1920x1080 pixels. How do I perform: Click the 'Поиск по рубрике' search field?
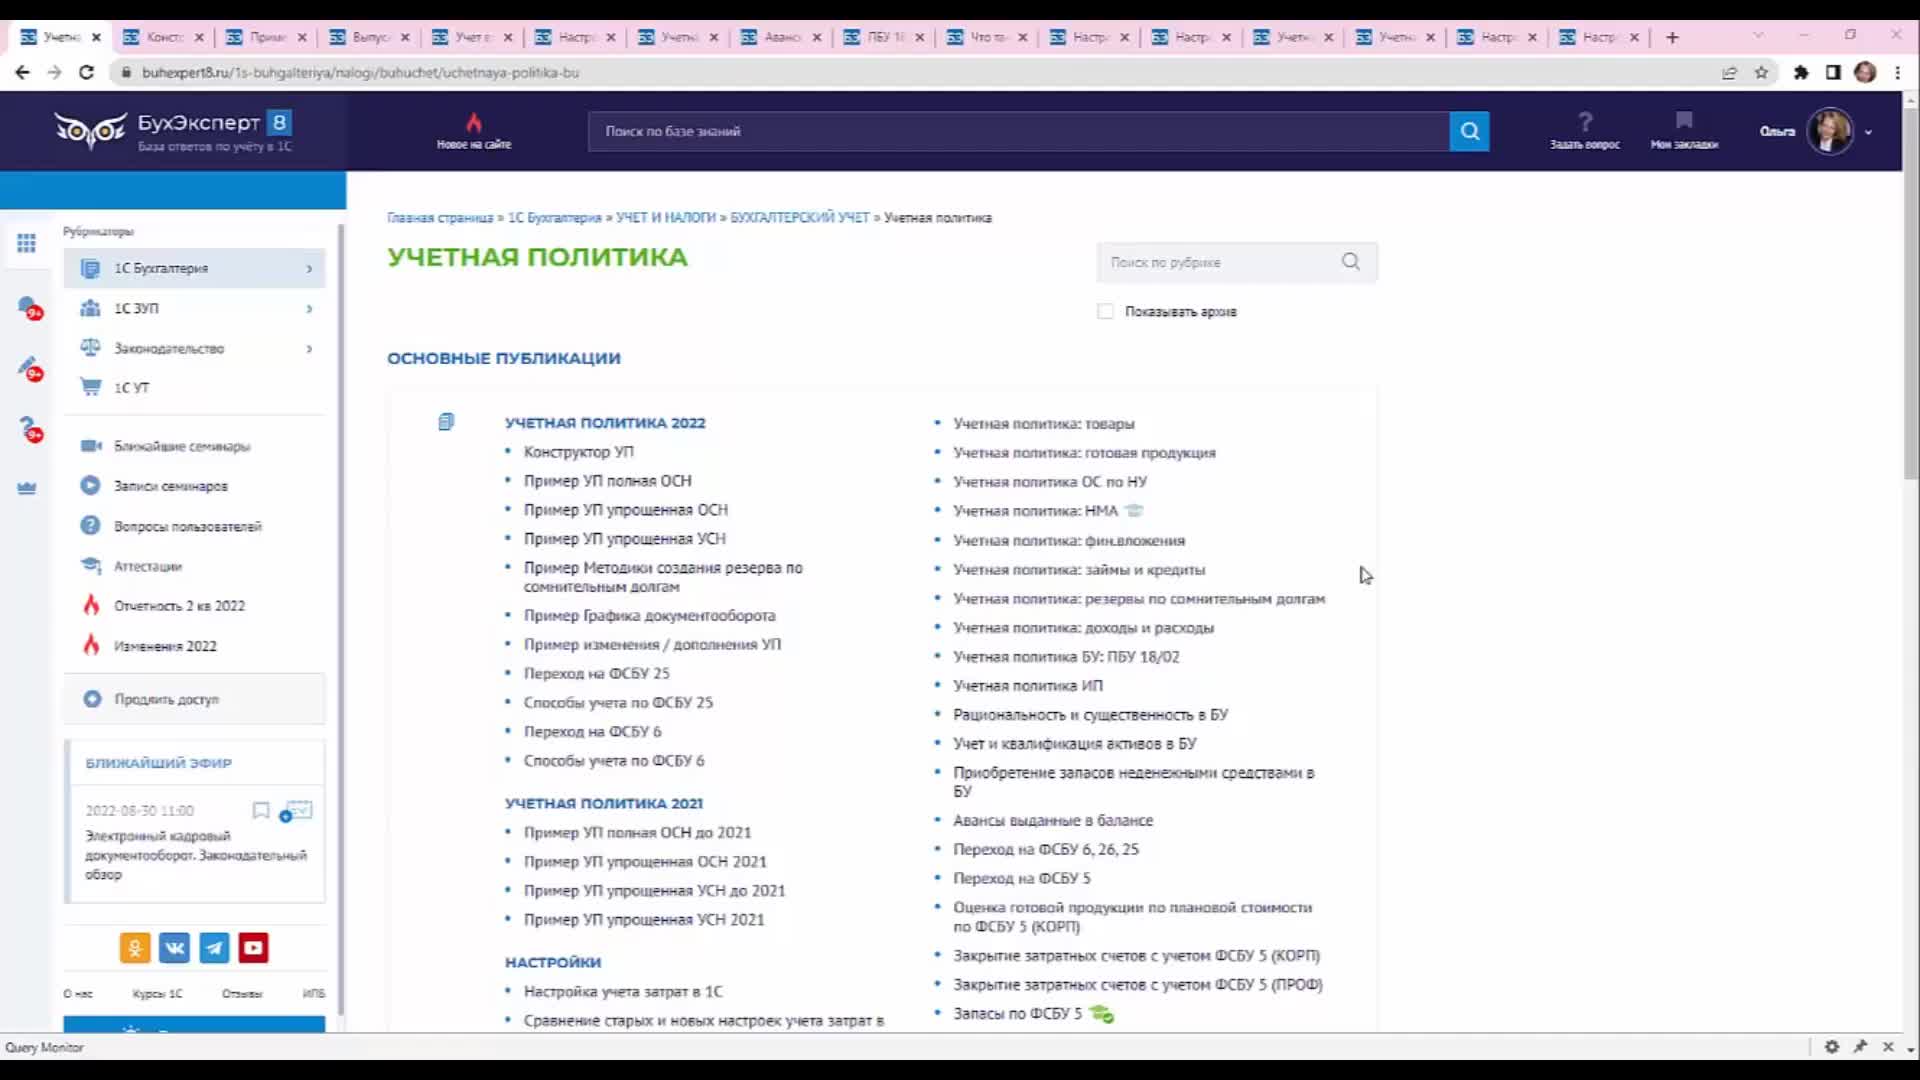[1220, 262]
